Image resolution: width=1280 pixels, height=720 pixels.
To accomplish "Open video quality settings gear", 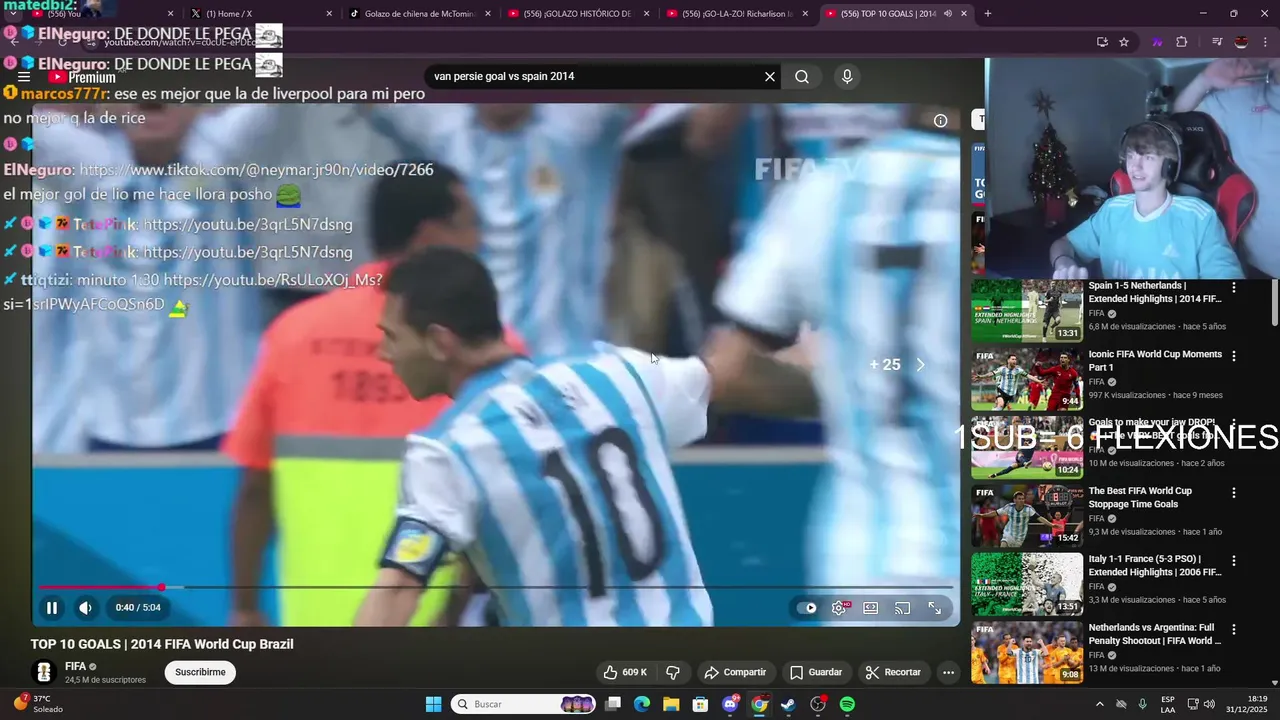I will click(839, 607).
